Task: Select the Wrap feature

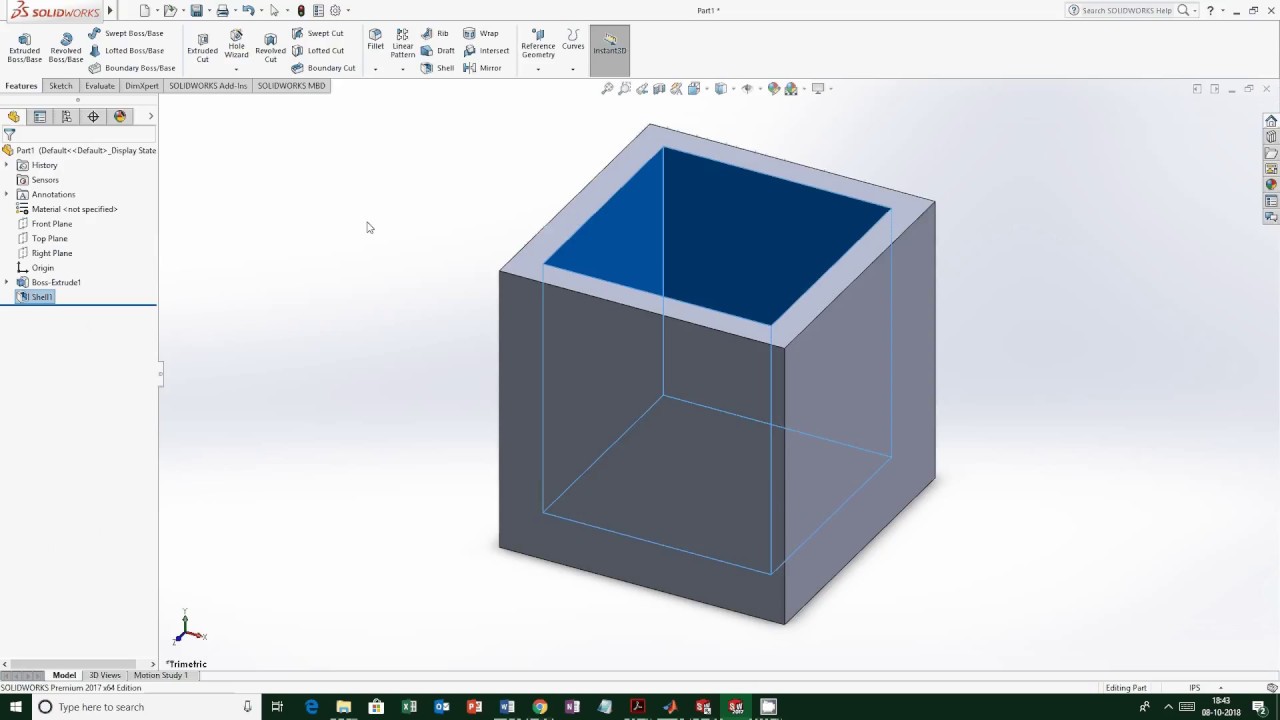Action: tap(481, 33)
